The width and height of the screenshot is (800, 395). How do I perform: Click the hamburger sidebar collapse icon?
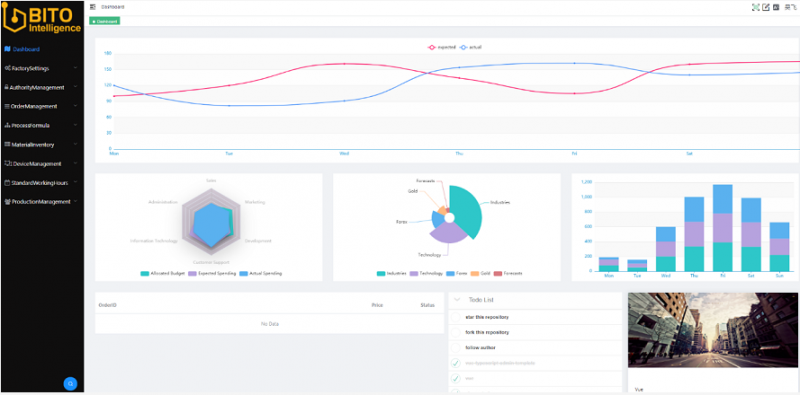tap(92, 7)
